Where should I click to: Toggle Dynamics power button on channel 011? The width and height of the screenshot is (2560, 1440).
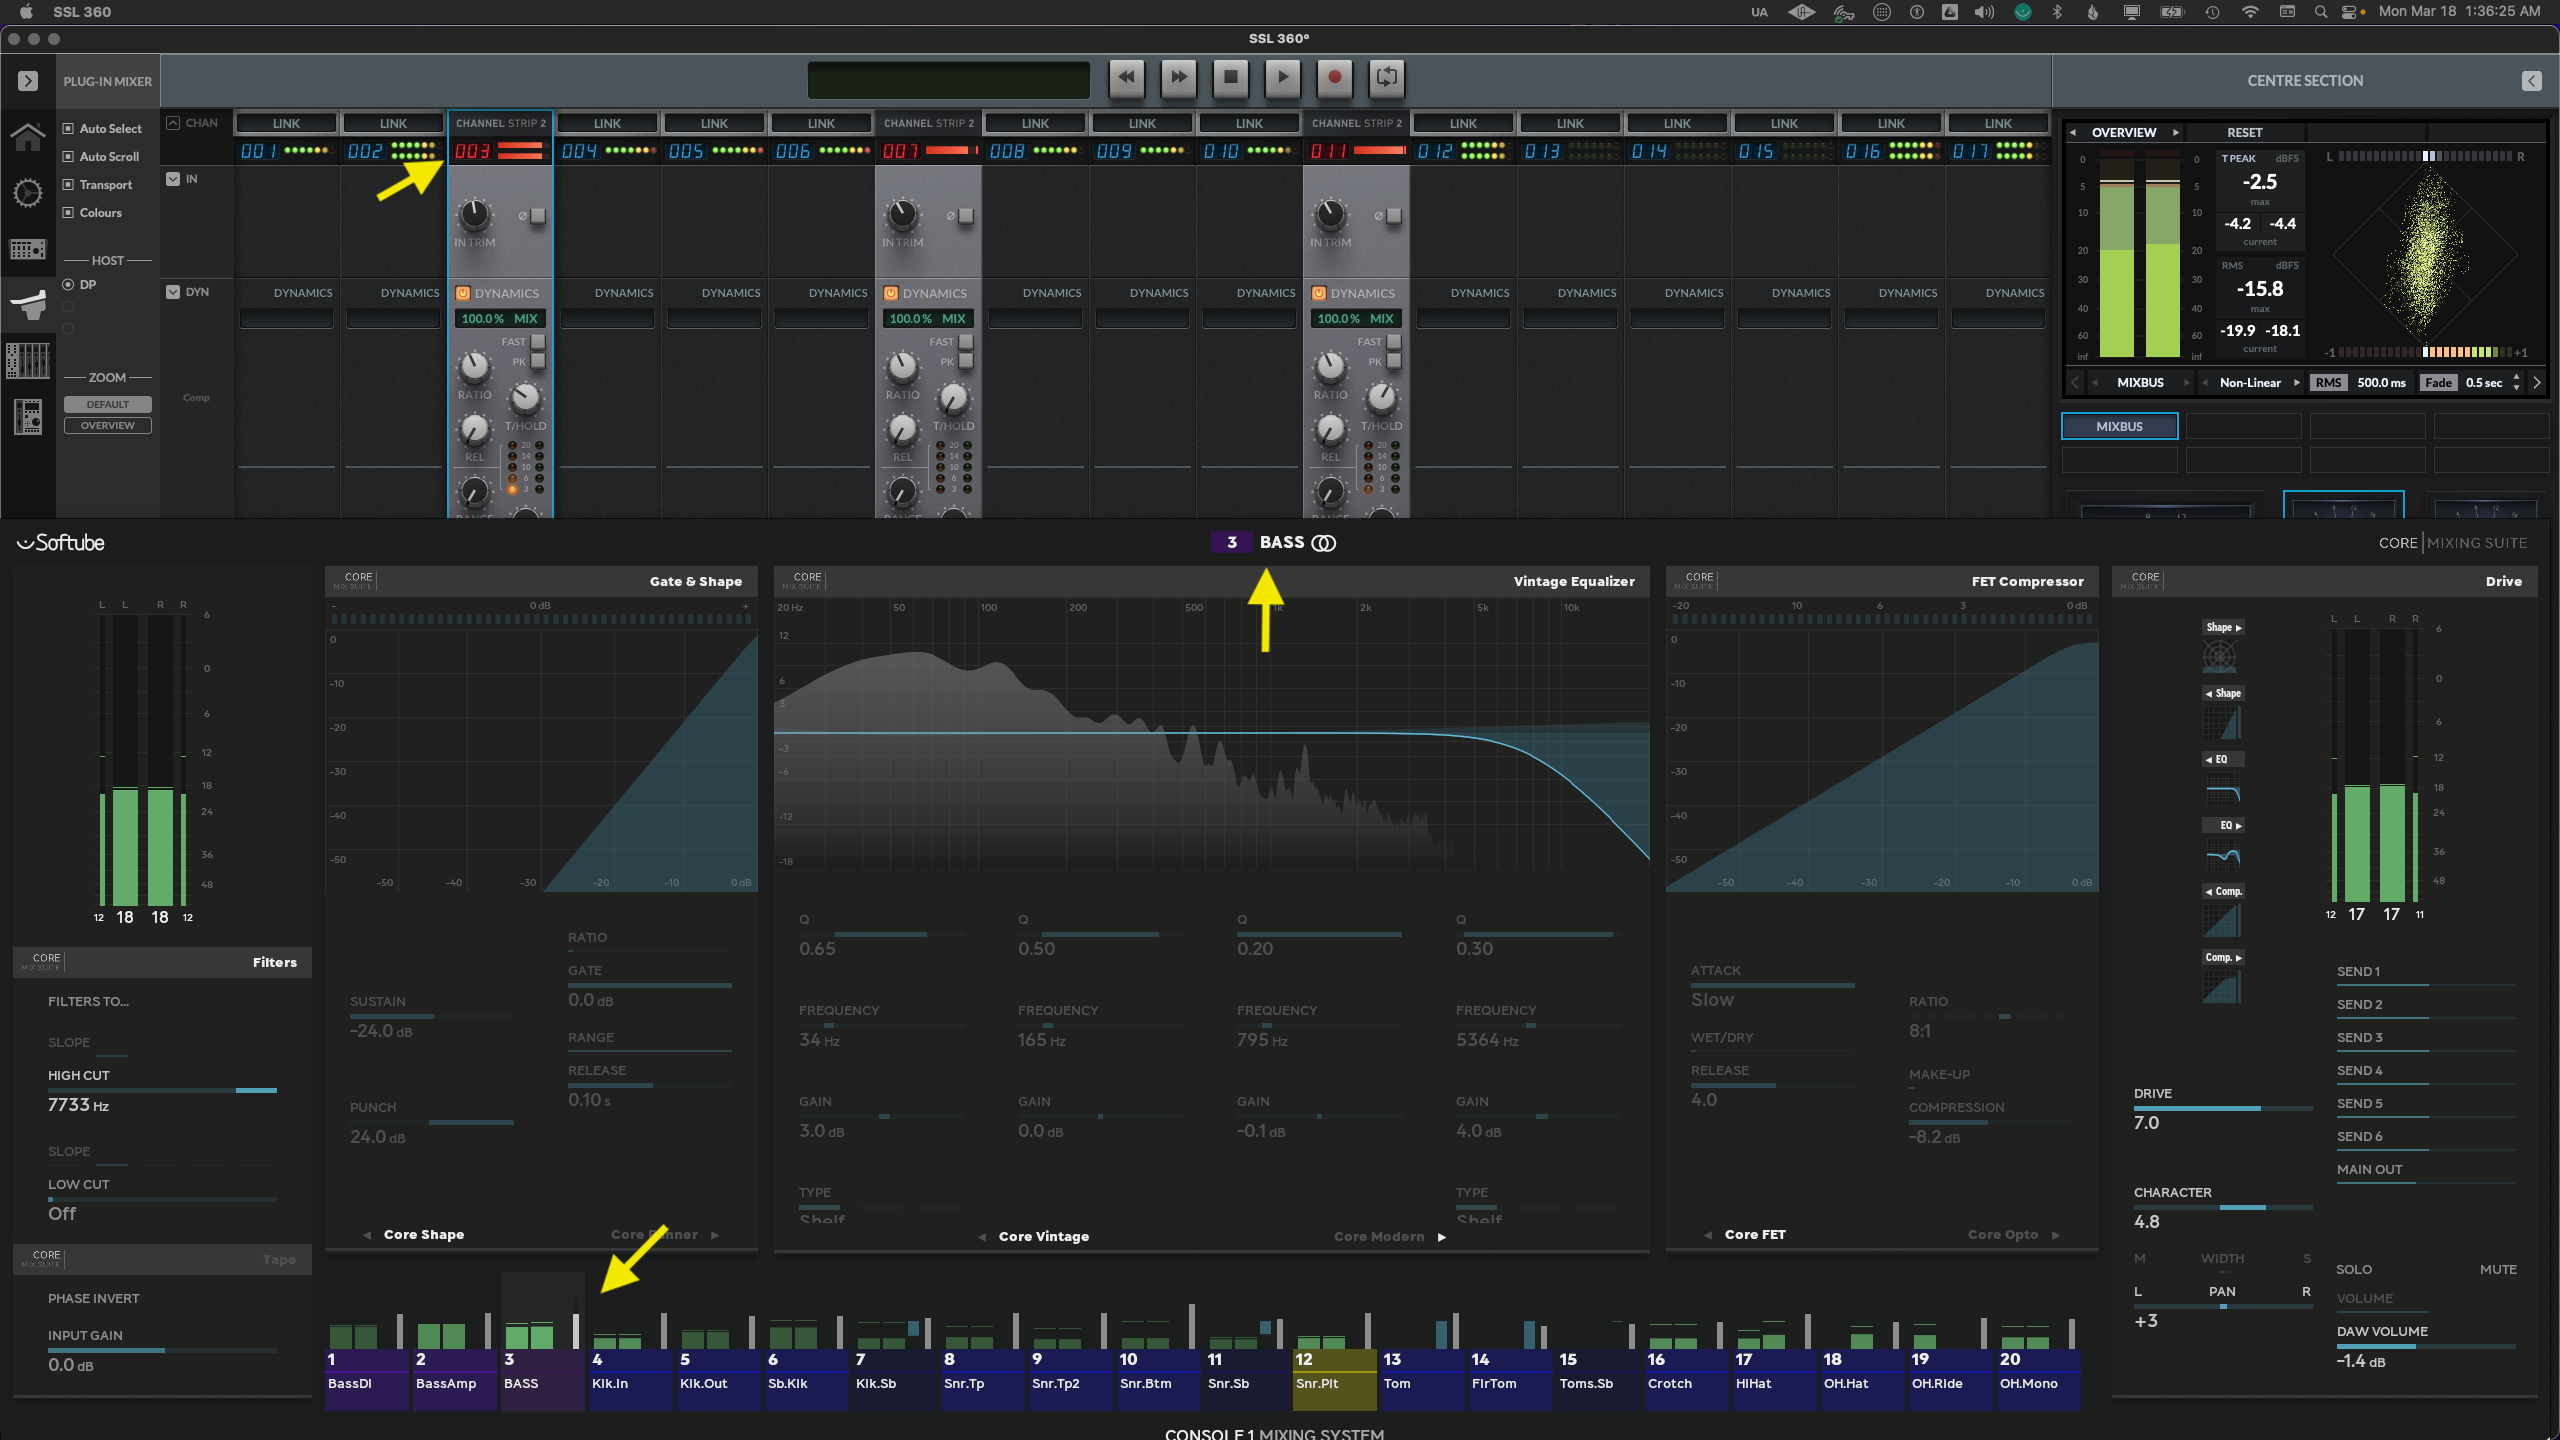pyautogui.click(x=1319, y=294)
